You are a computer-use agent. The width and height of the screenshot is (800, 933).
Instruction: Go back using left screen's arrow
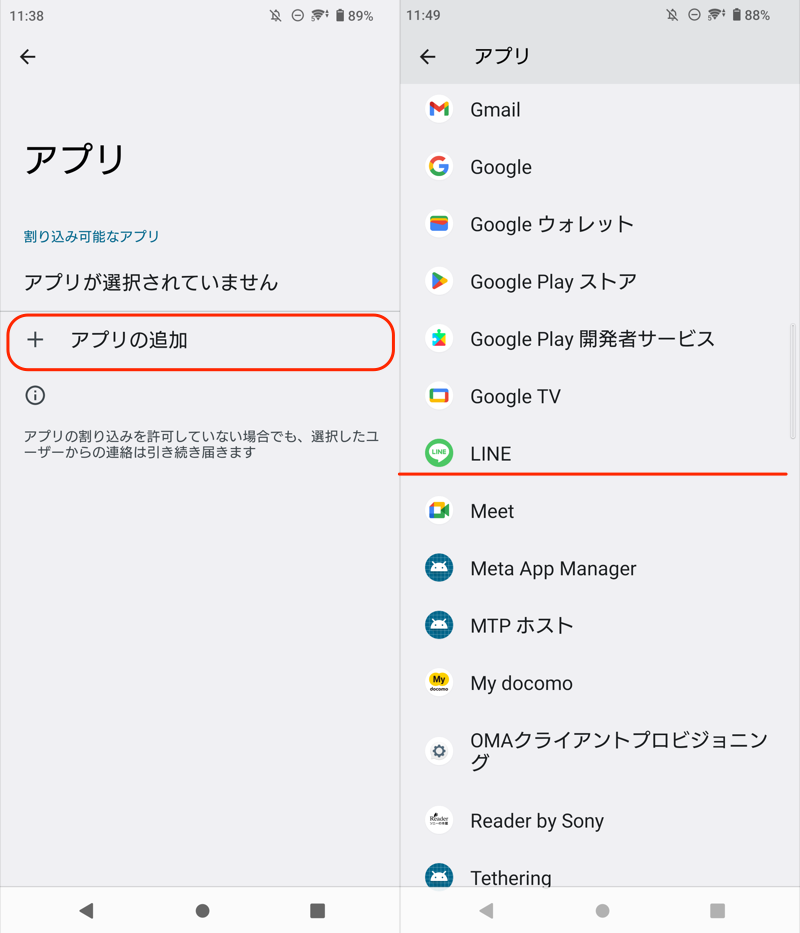(x=28, y=57)
